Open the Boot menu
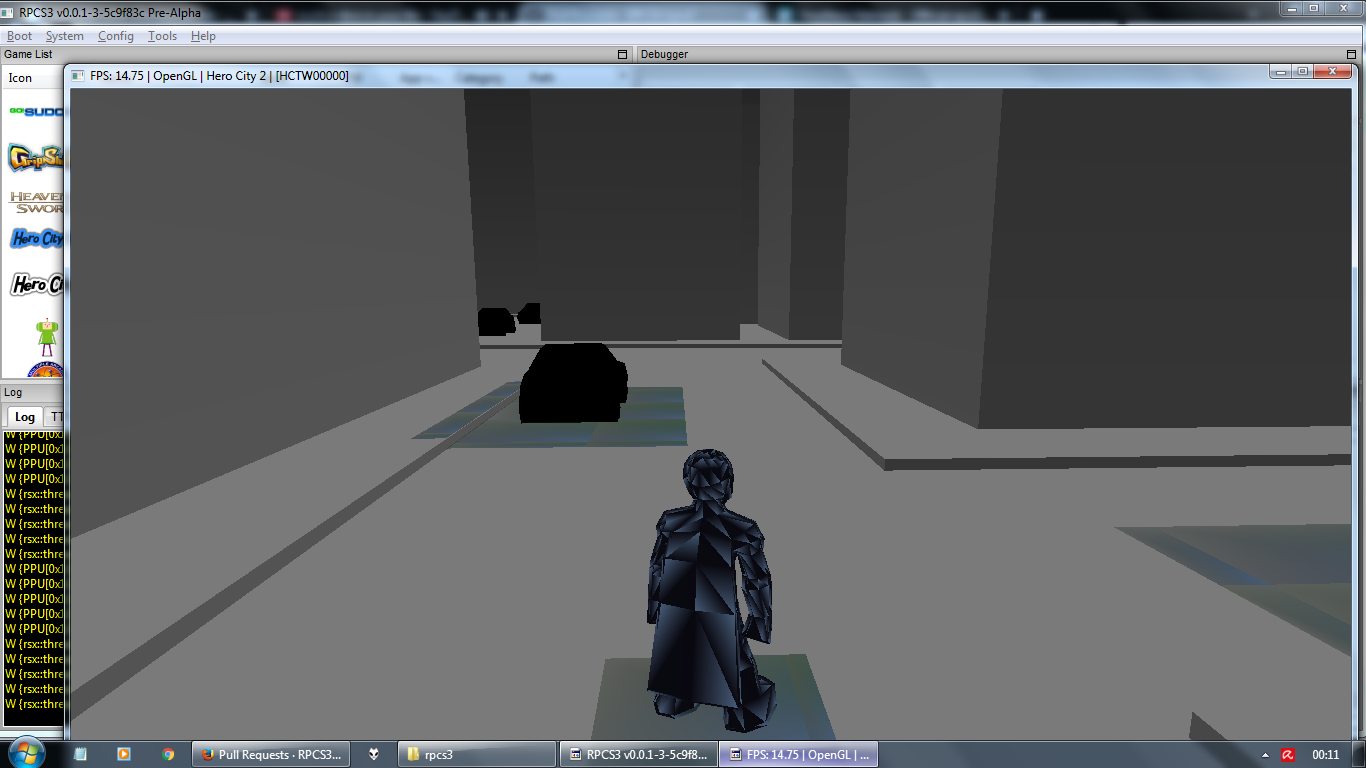The height and width of the screenshot is (768, 1366). point(19,36)
